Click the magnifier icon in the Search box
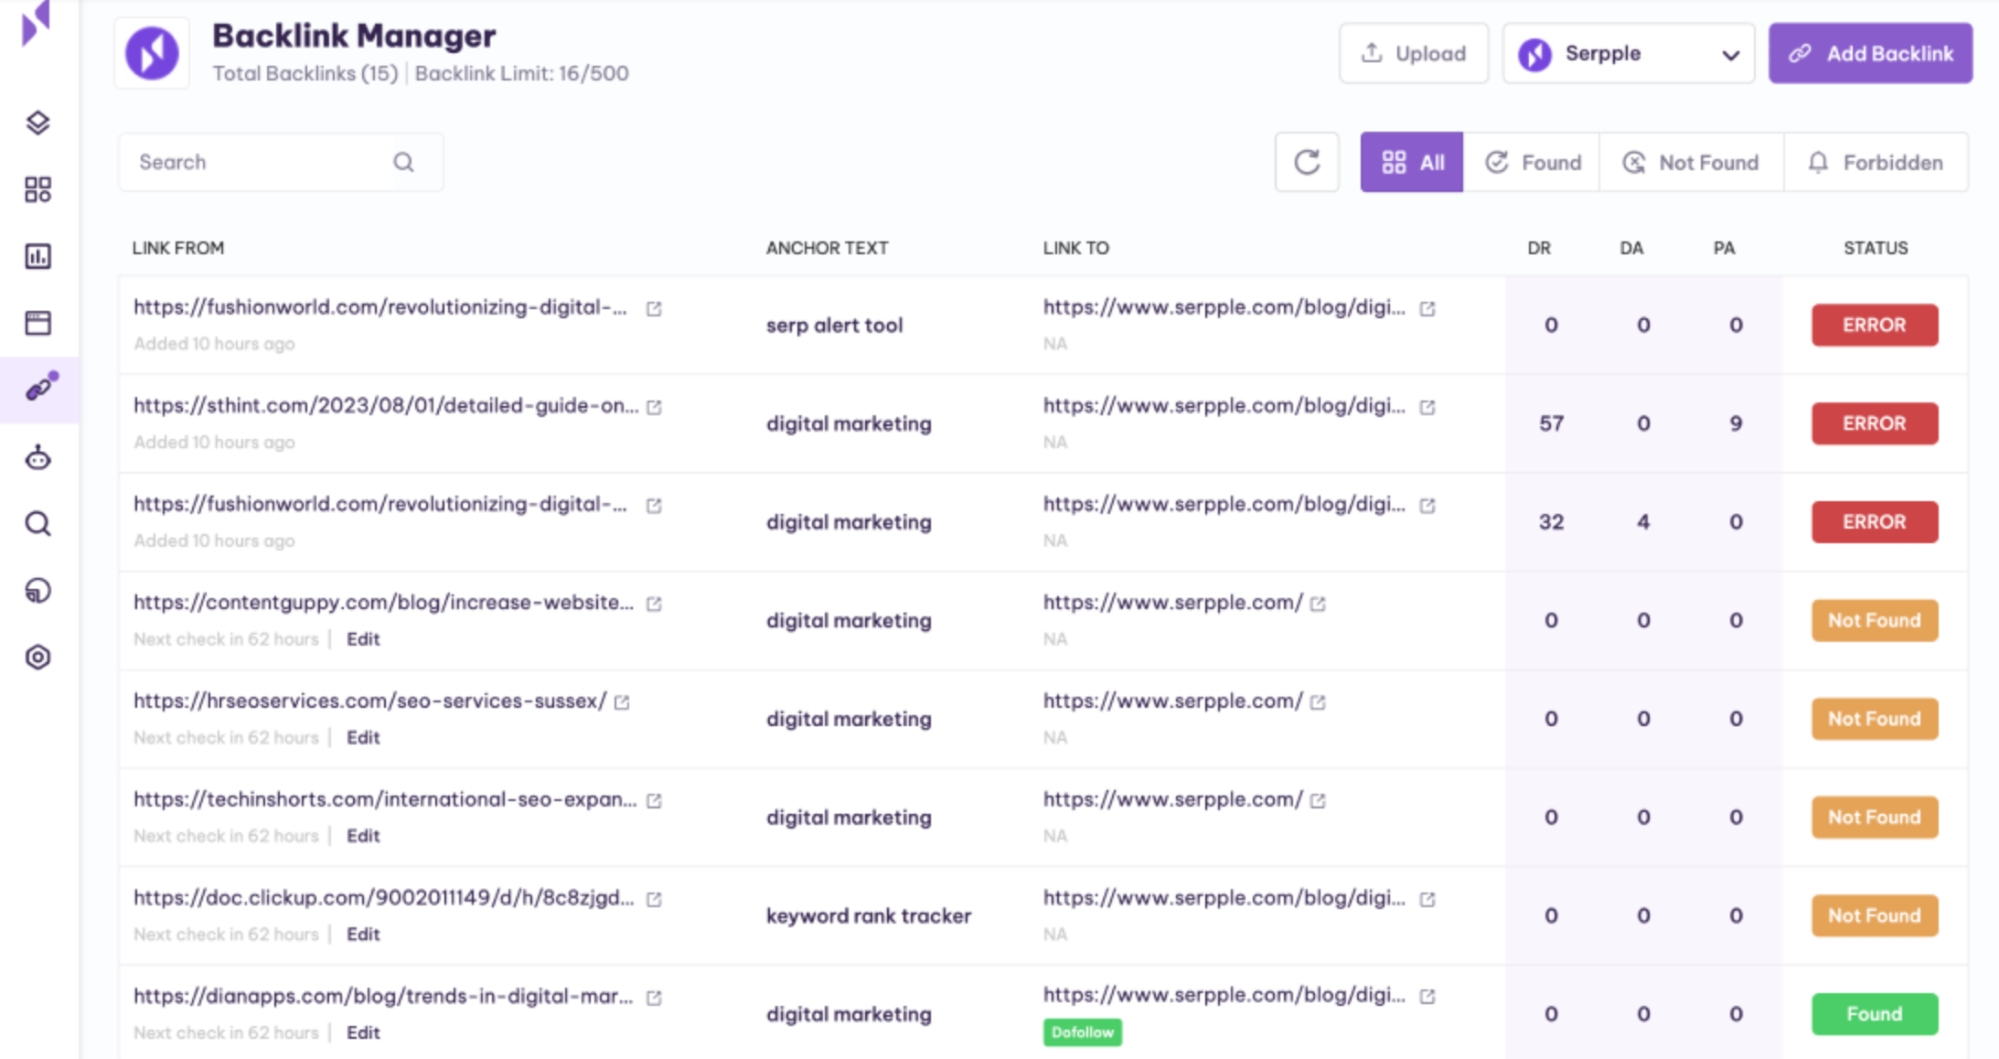This screenshot has width=1999, height=1059. pyautogui.click(x=404, y=162)
